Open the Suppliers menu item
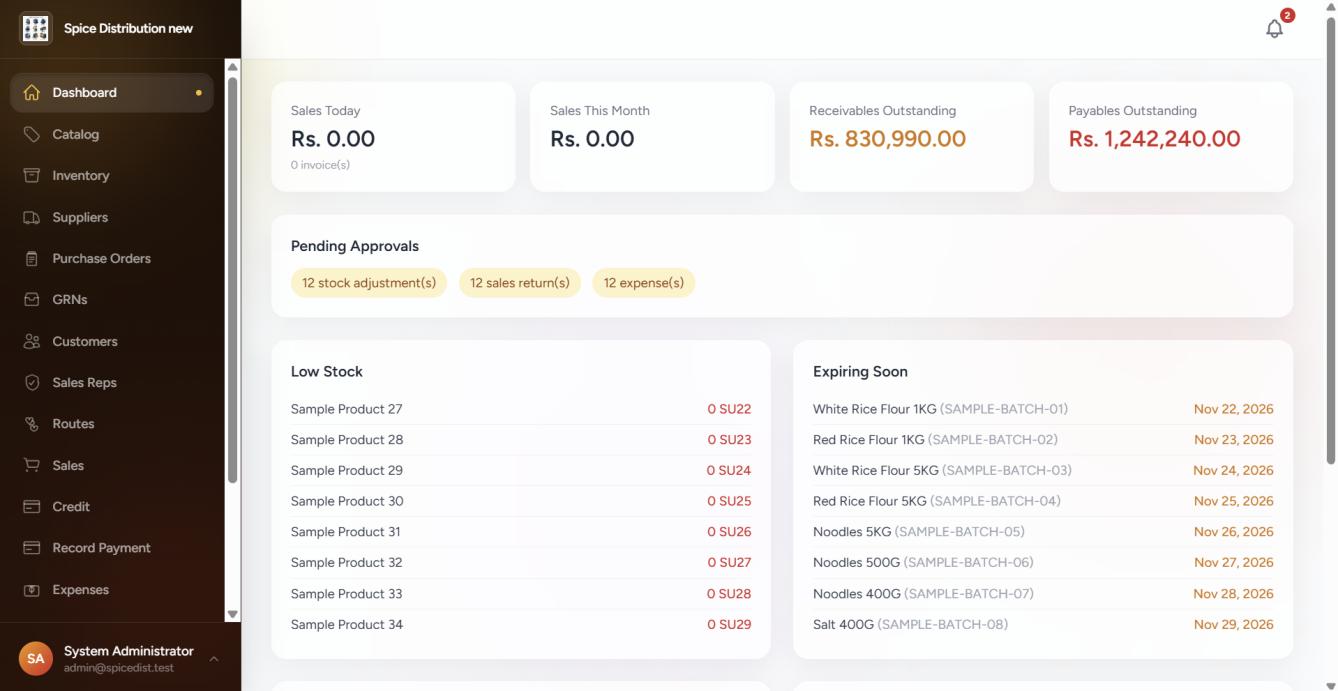The width and height of the screenshot is (1338, 691). pyautogui.click(x=112, y=217)
